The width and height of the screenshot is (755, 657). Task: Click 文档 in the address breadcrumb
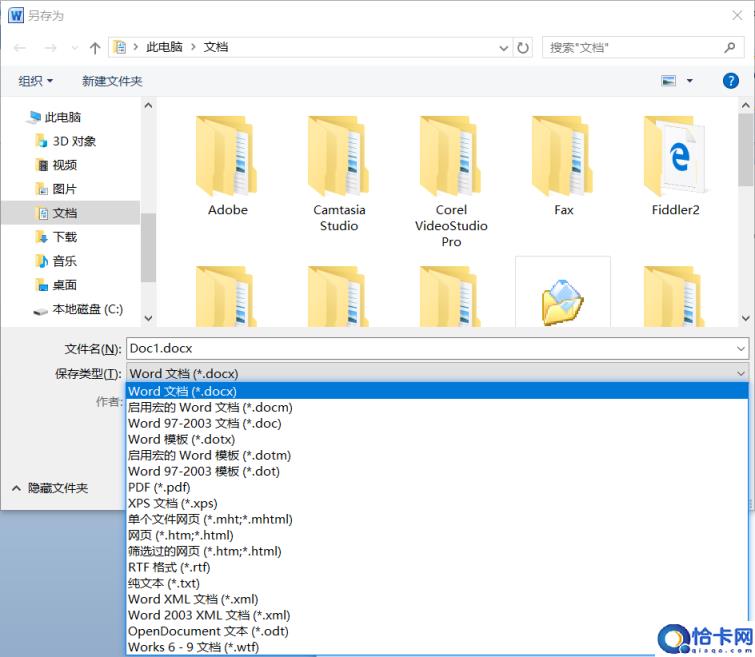216,47
